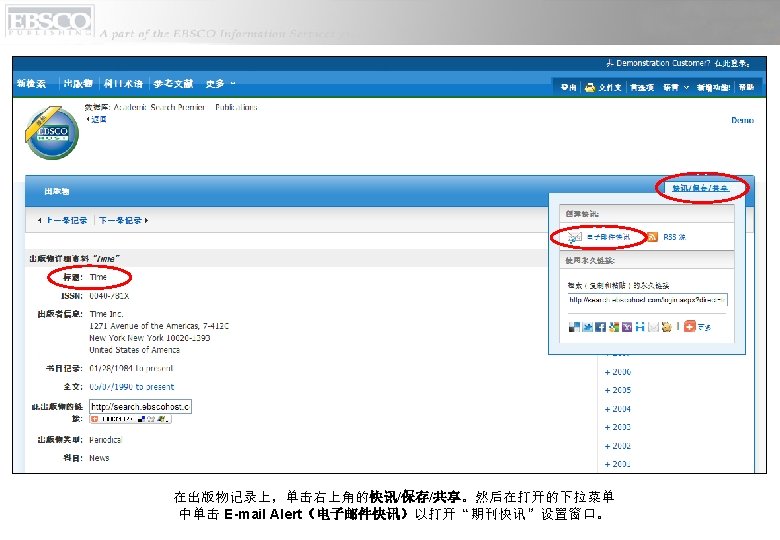Click 更多 beside the share icons

click(704, 327)
